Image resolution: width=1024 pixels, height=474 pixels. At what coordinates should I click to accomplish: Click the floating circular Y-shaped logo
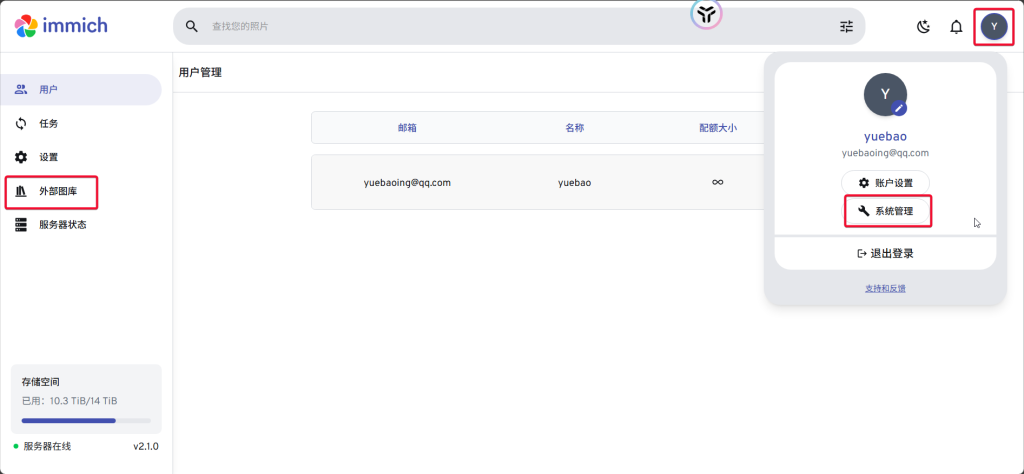pos(706,13)
